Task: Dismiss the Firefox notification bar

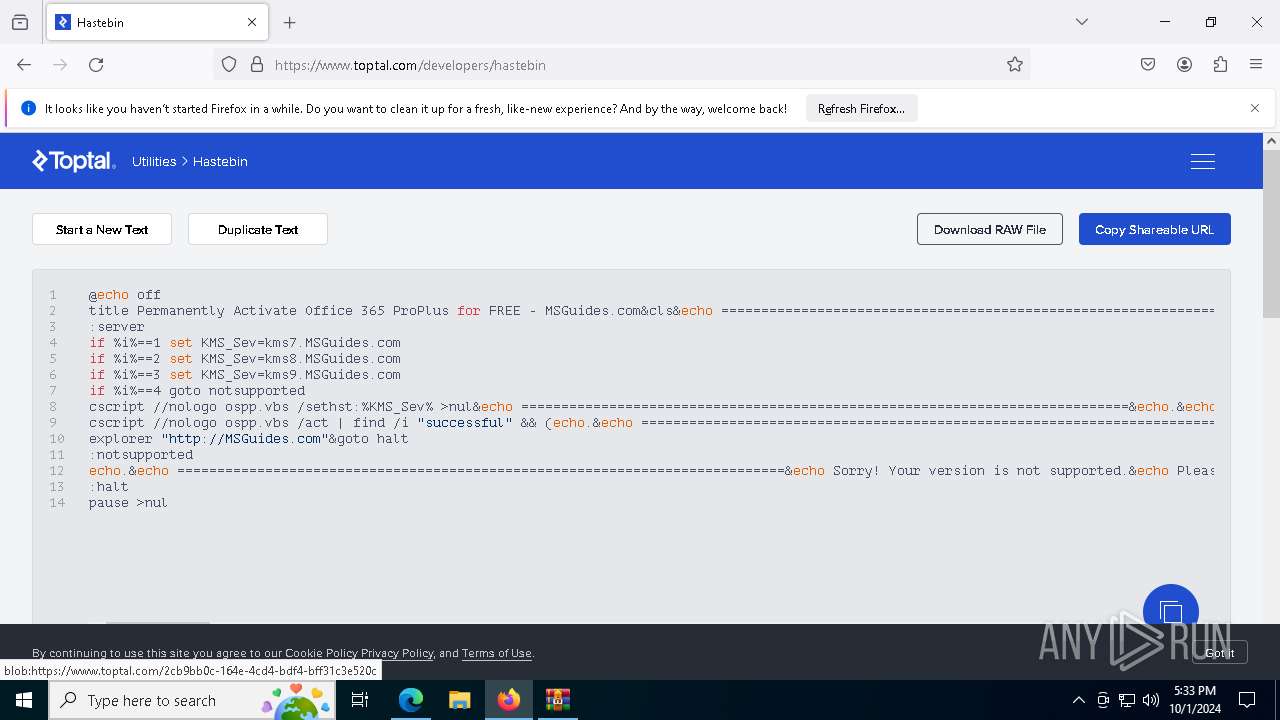Action: coord(1255,108)
